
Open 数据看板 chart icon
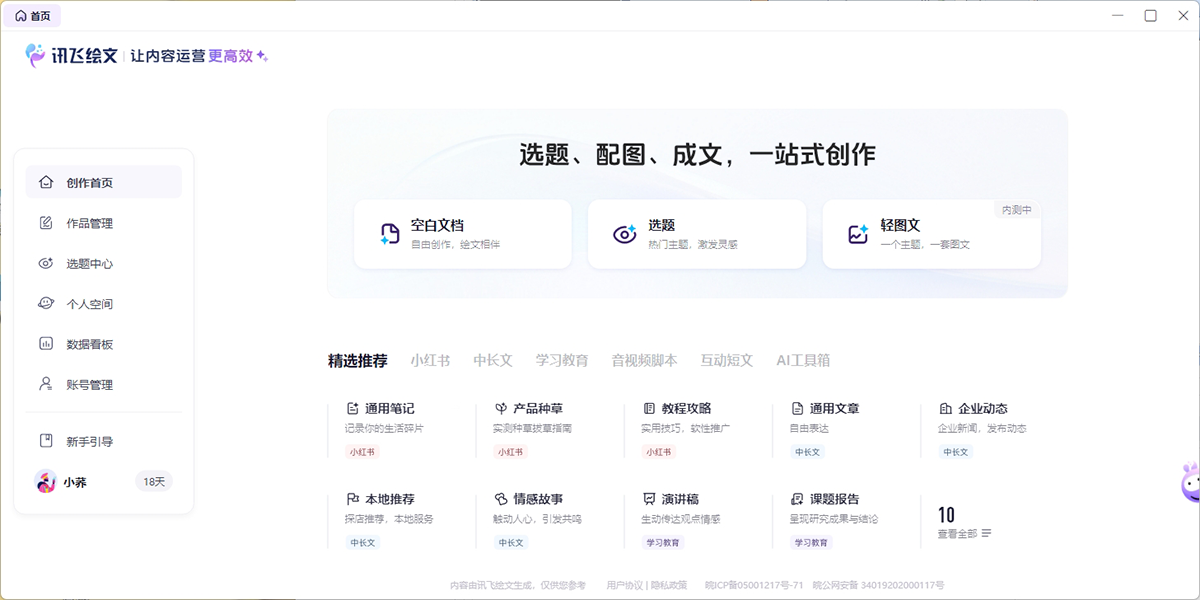click(x=45, y=344)
